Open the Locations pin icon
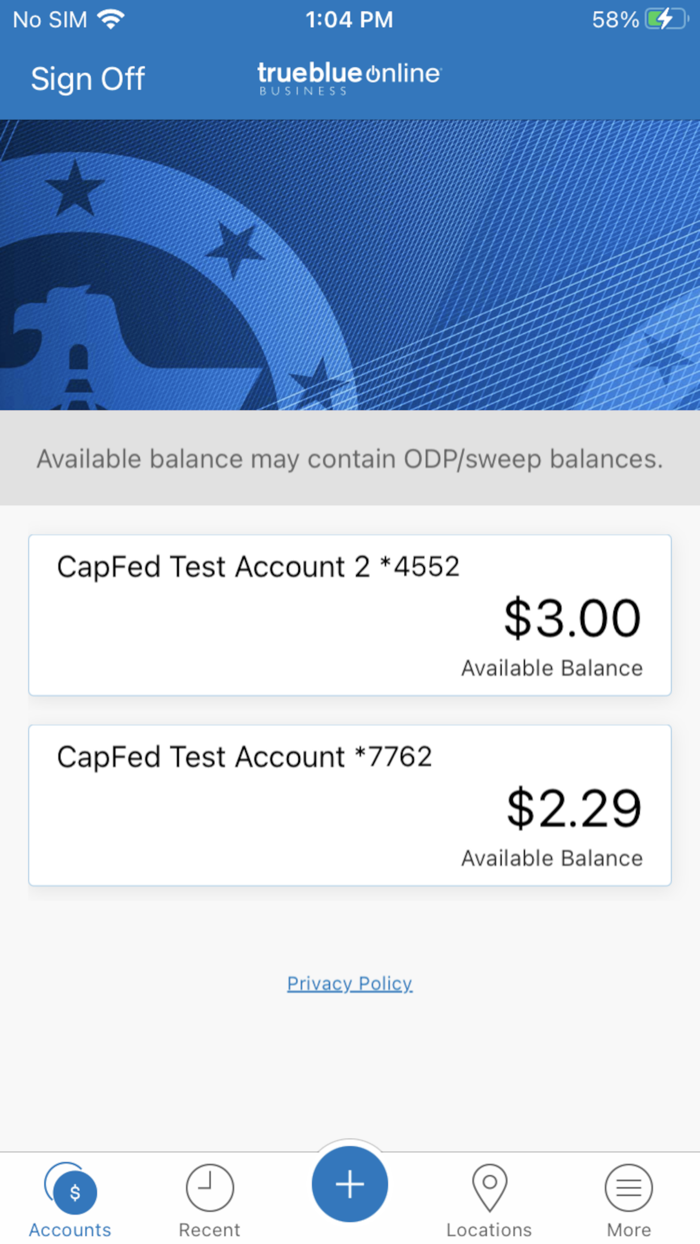Viewport: 700px width, 1244px height. (x=489, y=1186)
